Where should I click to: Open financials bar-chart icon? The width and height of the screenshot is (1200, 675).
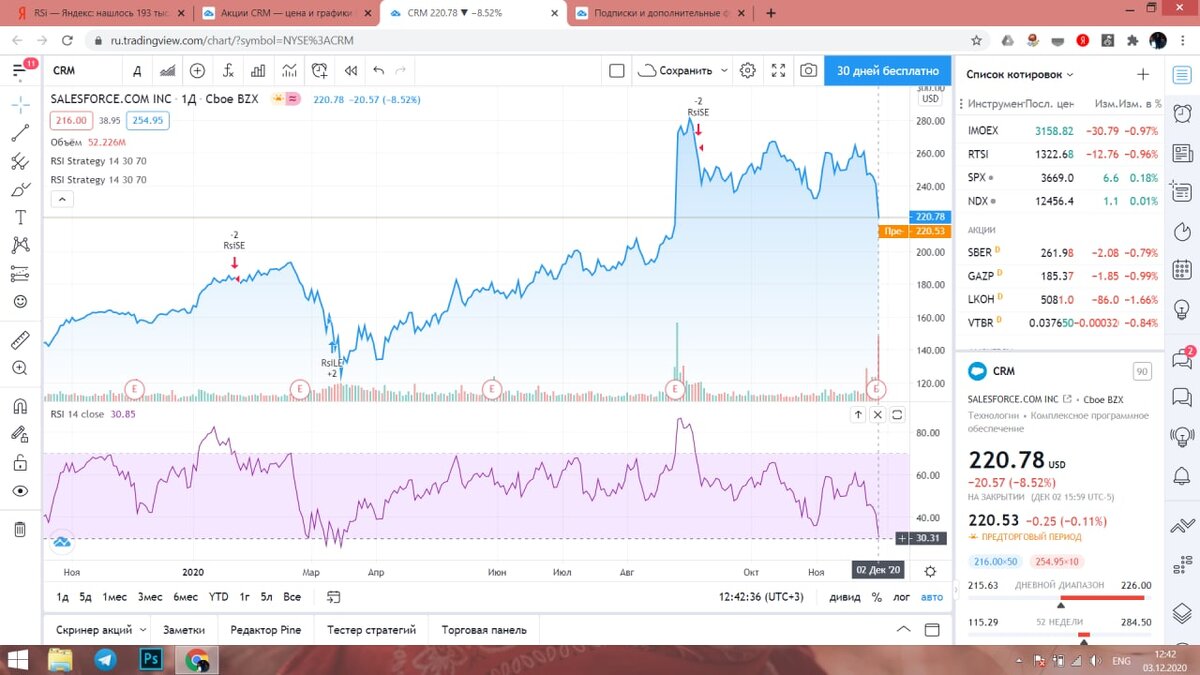click(258, 71)
